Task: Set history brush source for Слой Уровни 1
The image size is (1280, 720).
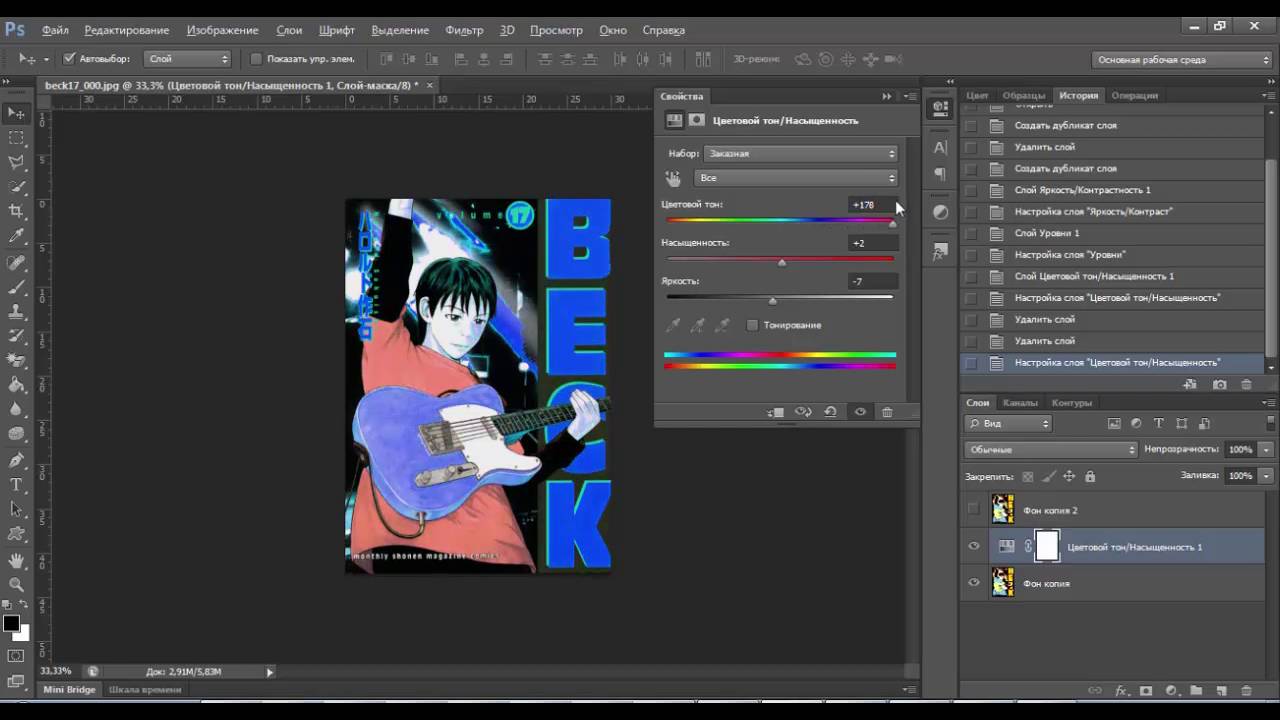Action: tap(970, 233)
